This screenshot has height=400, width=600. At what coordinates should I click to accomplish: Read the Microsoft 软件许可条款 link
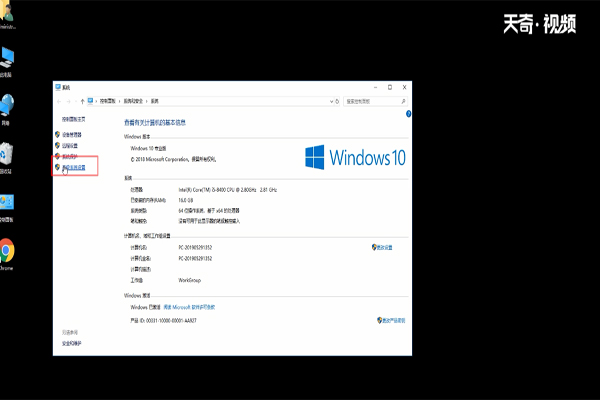(x=189, y=307)
